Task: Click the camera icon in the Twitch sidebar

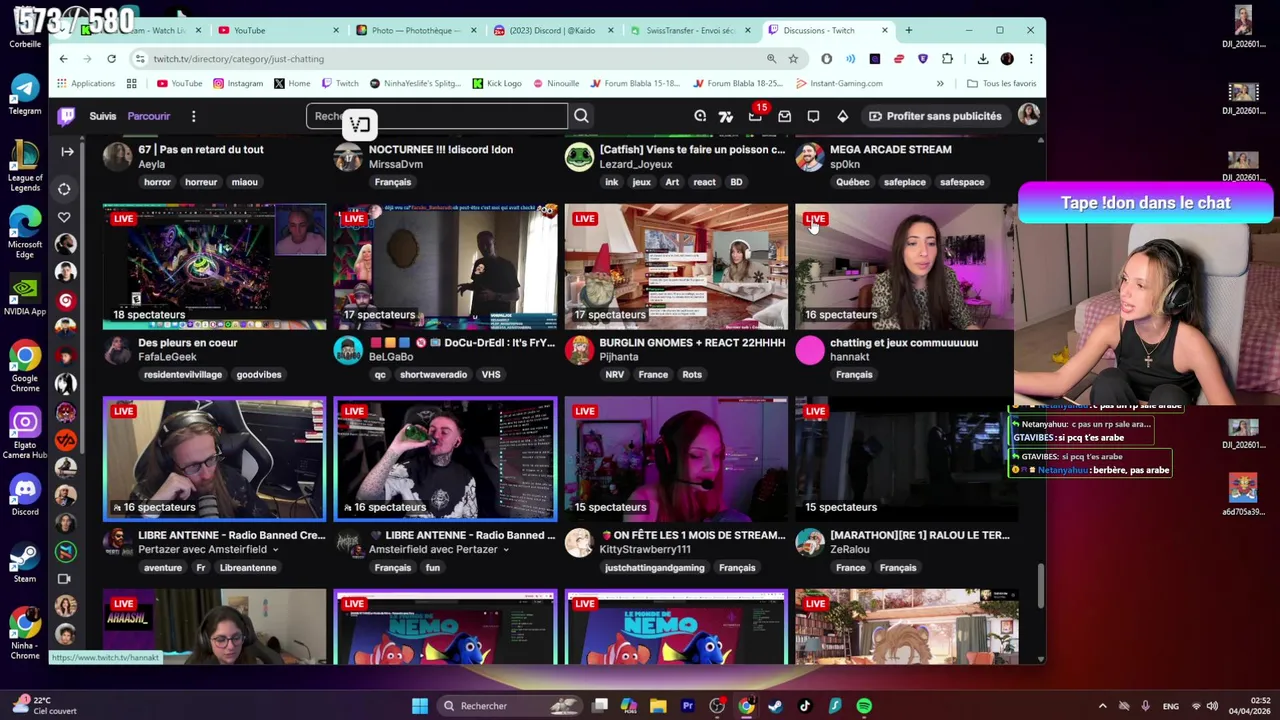Action: point(65,578)
